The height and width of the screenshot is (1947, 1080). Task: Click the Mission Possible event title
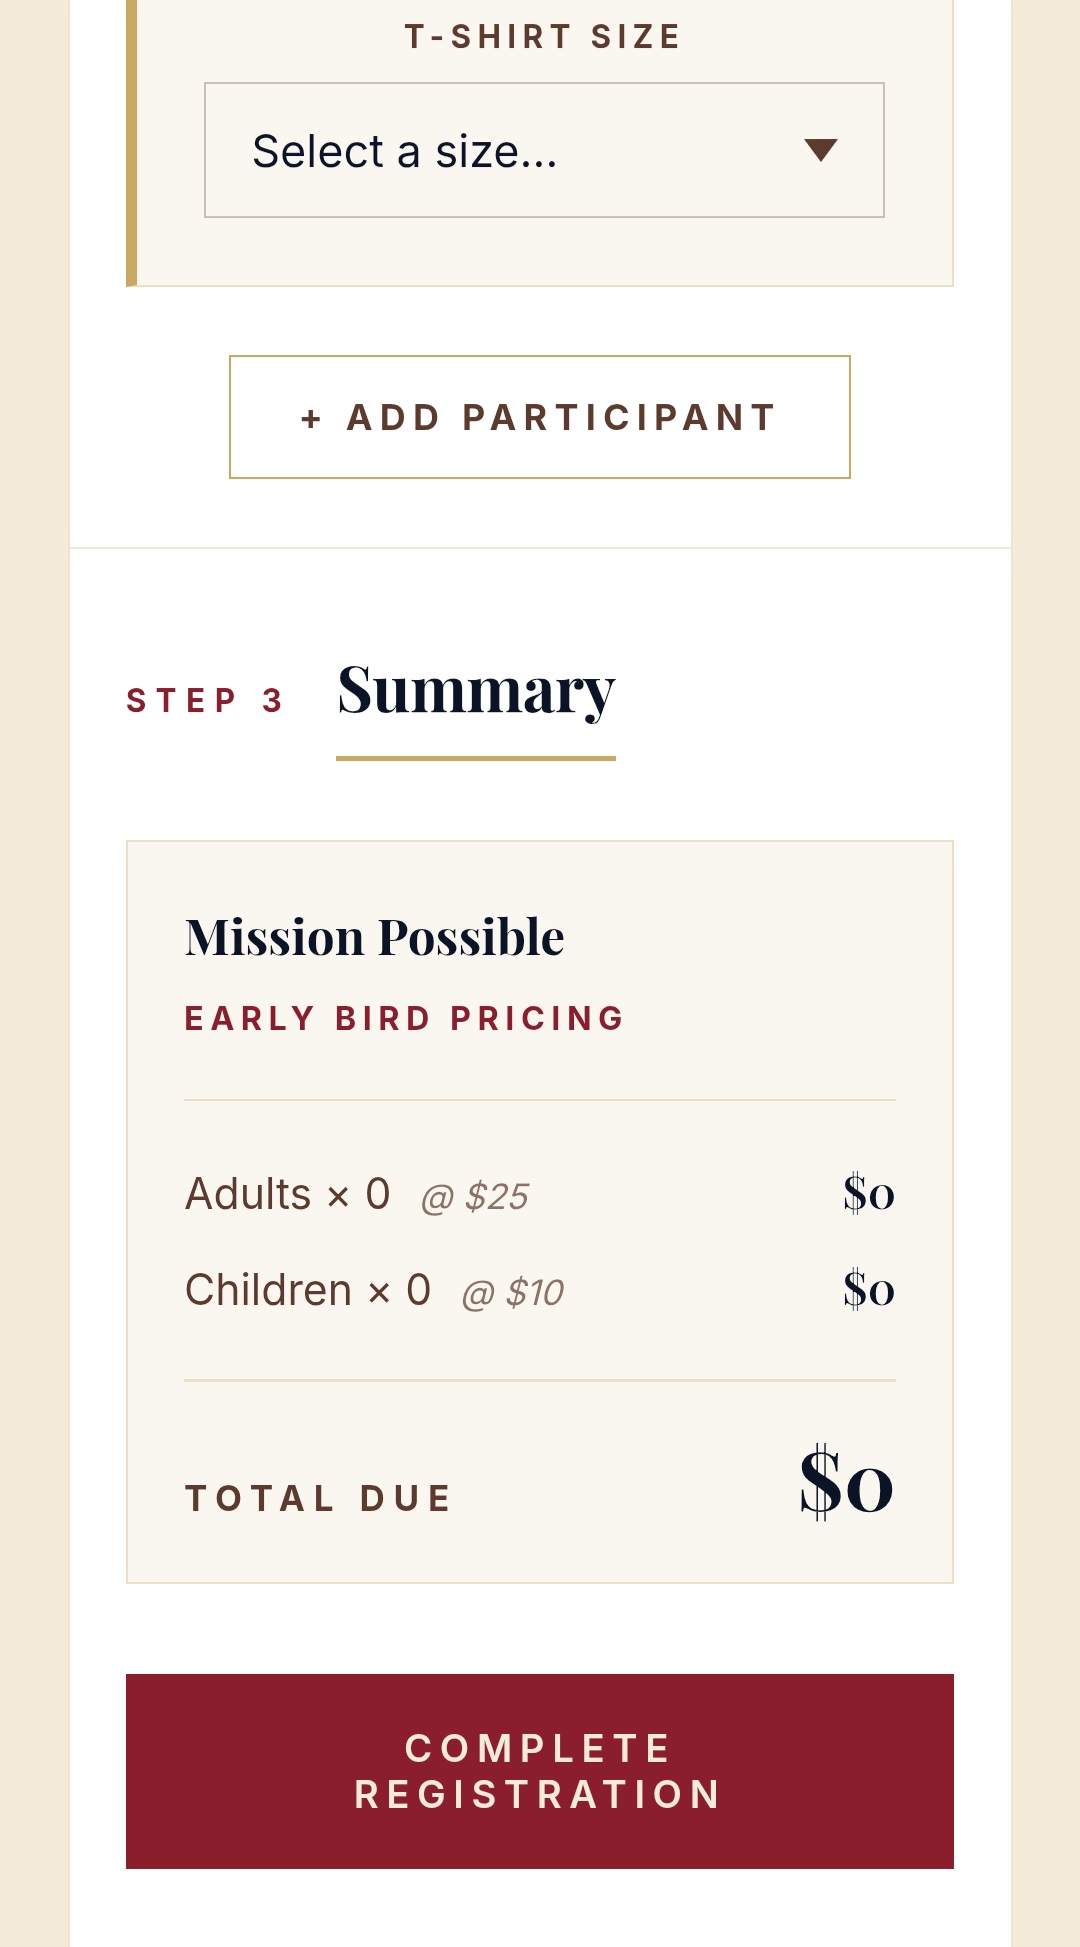point(375,937)
